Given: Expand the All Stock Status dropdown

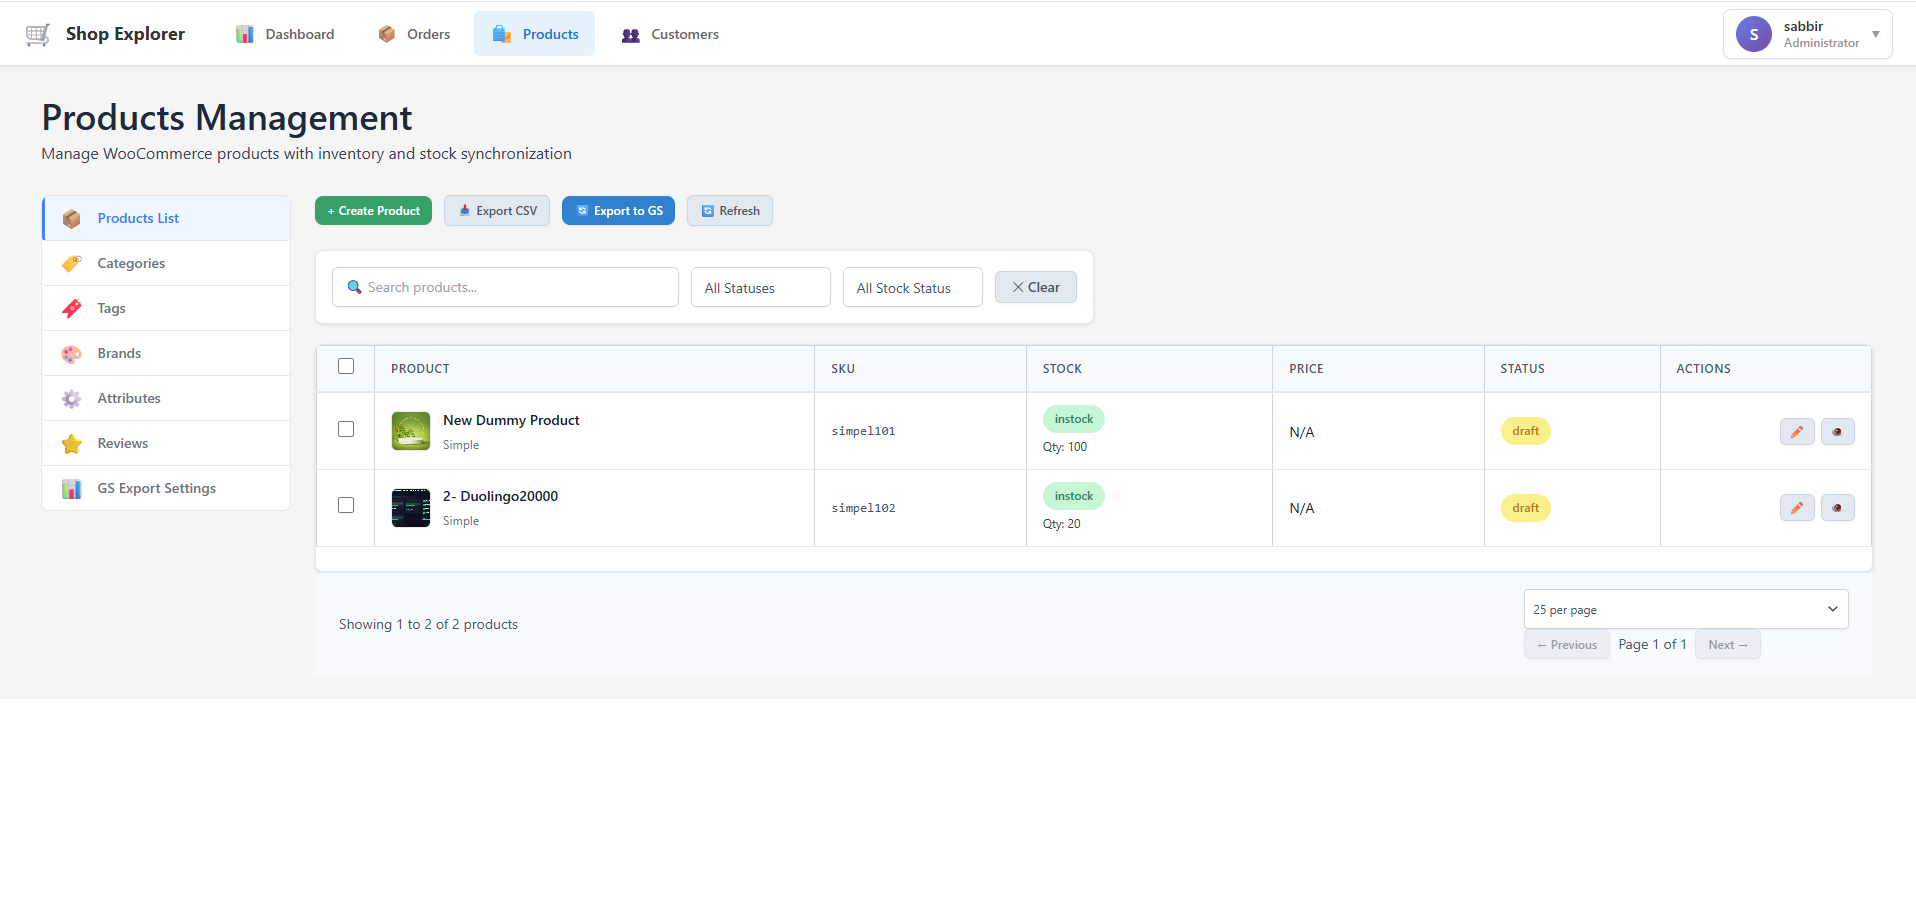Looking at the screenshot, I should pyautogui.click(x=912, y=288).
